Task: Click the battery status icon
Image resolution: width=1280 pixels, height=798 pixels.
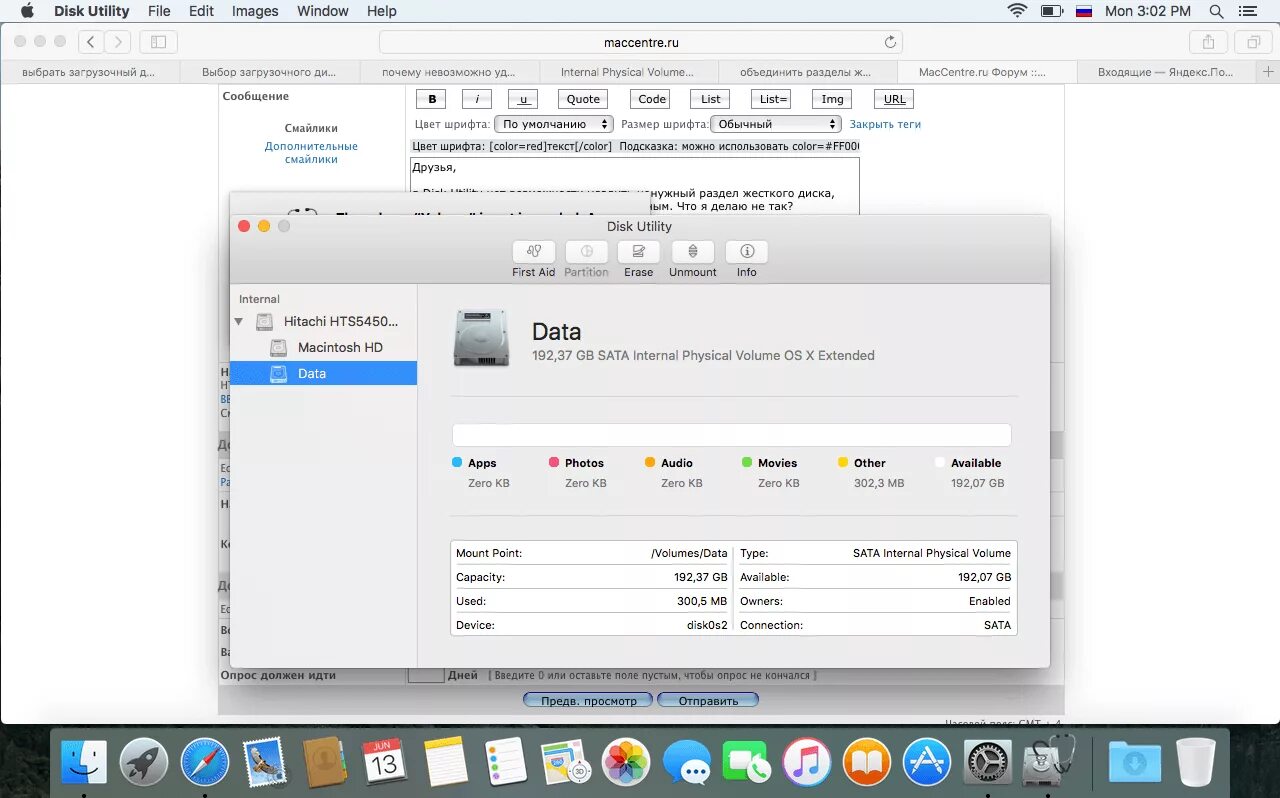Action: (x=1051, y=11)
